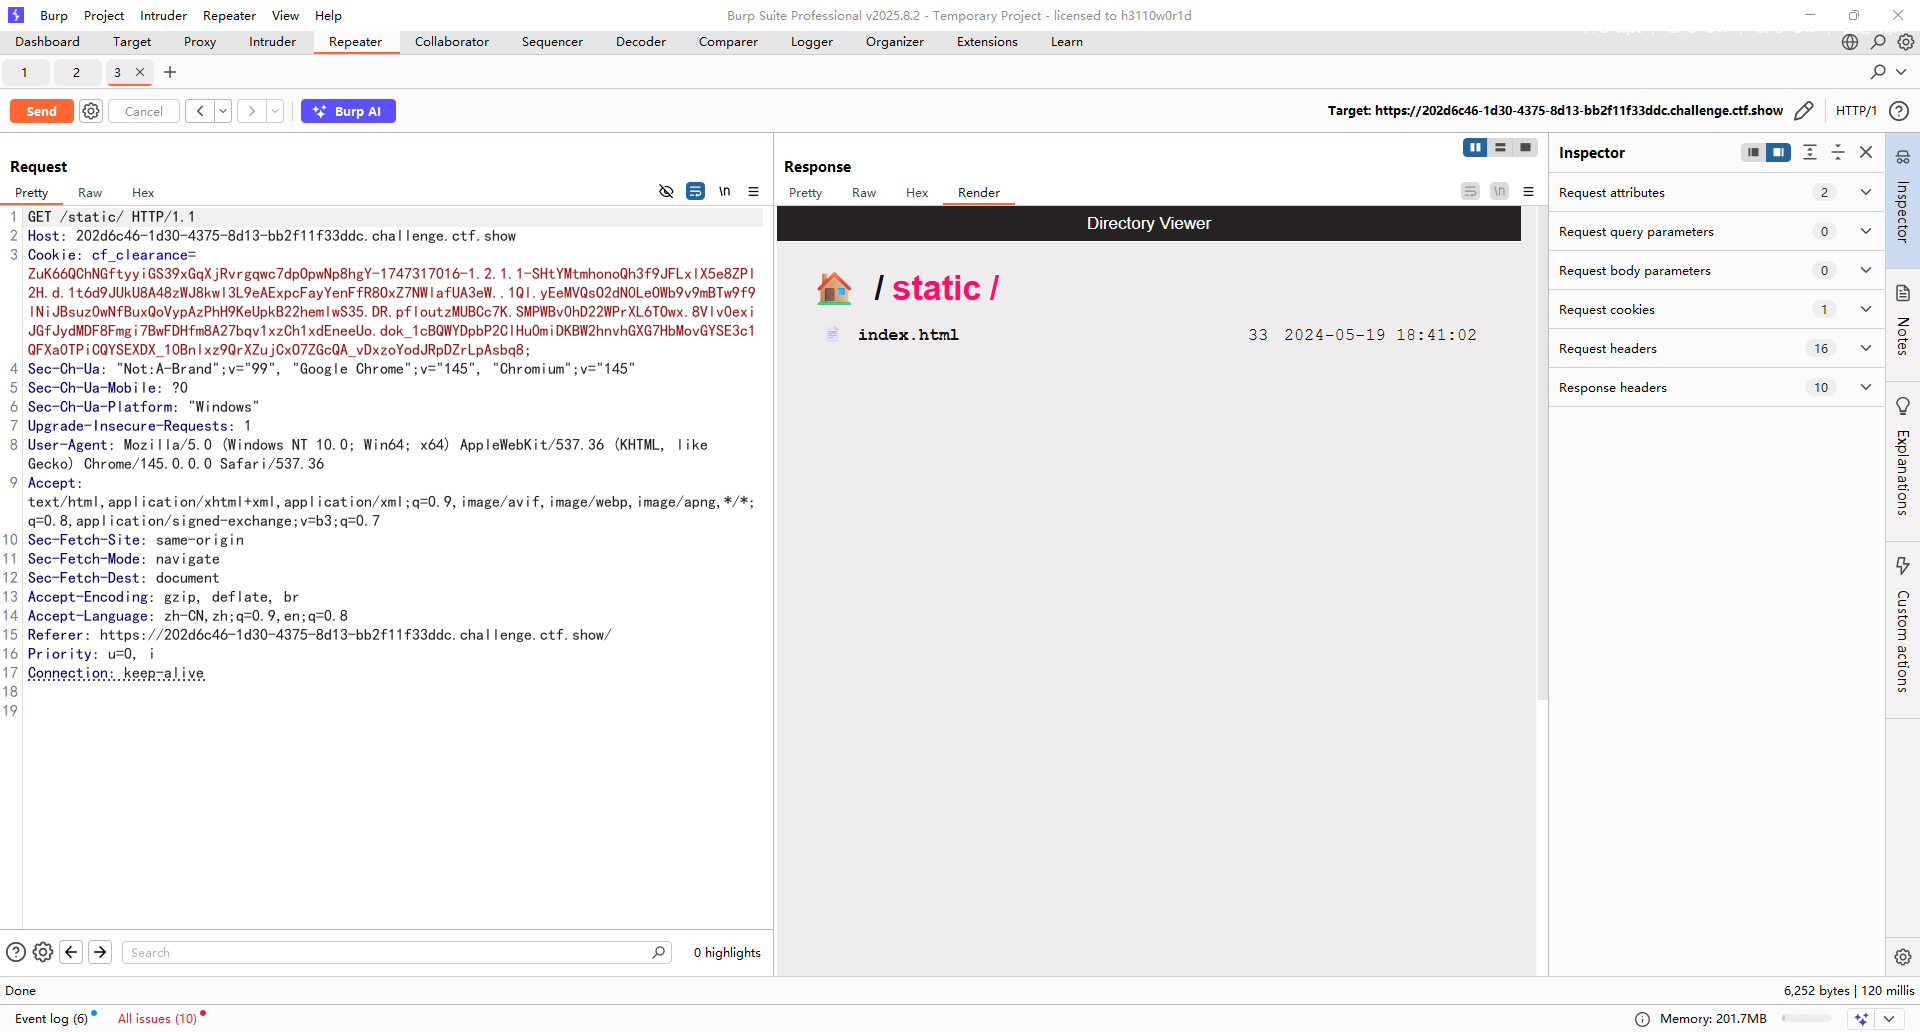Open the Explanations side panel
The image size is (1920, 1032).
pyautogui.click(x=1903, y=457)
